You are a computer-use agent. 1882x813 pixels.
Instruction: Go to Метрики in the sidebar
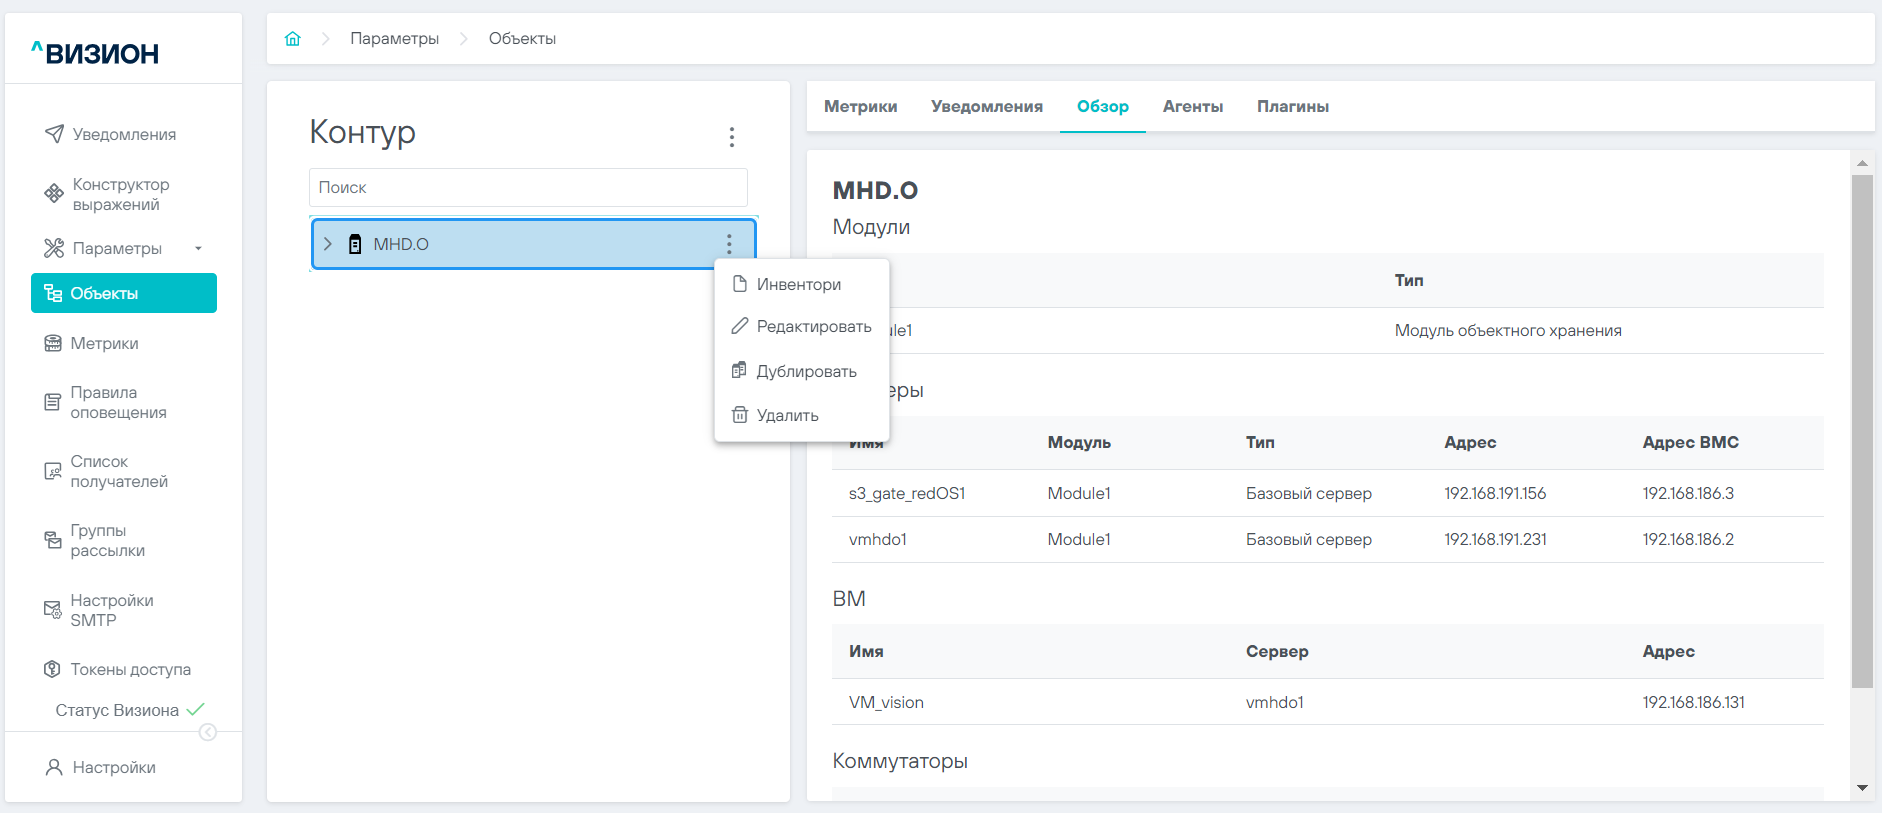click(x=104, y=343)
